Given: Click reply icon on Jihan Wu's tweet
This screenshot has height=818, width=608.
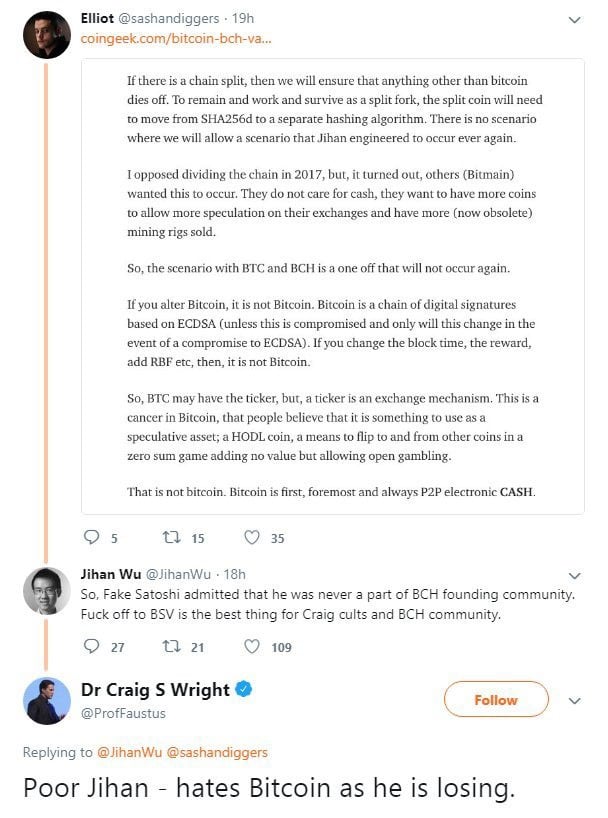Looking at the screenshot, I should 91,646.
